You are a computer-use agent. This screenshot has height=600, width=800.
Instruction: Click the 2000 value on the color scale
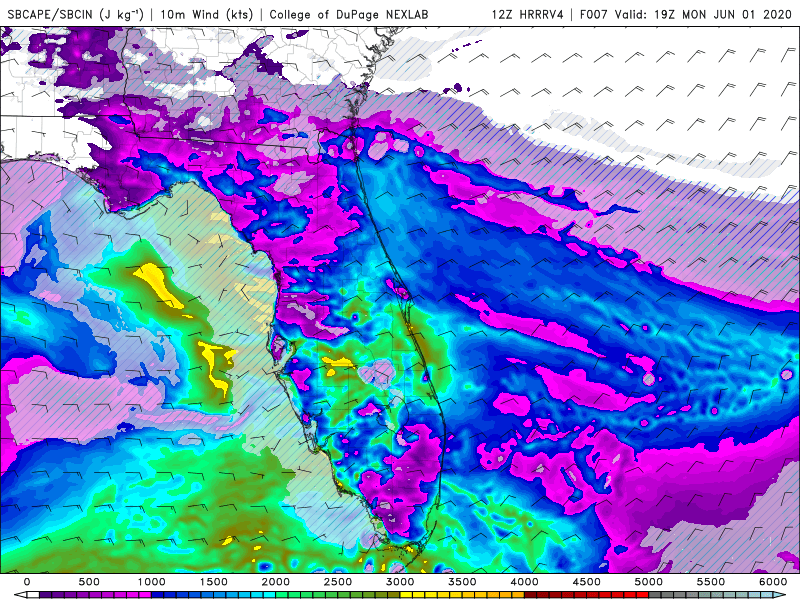276,582
